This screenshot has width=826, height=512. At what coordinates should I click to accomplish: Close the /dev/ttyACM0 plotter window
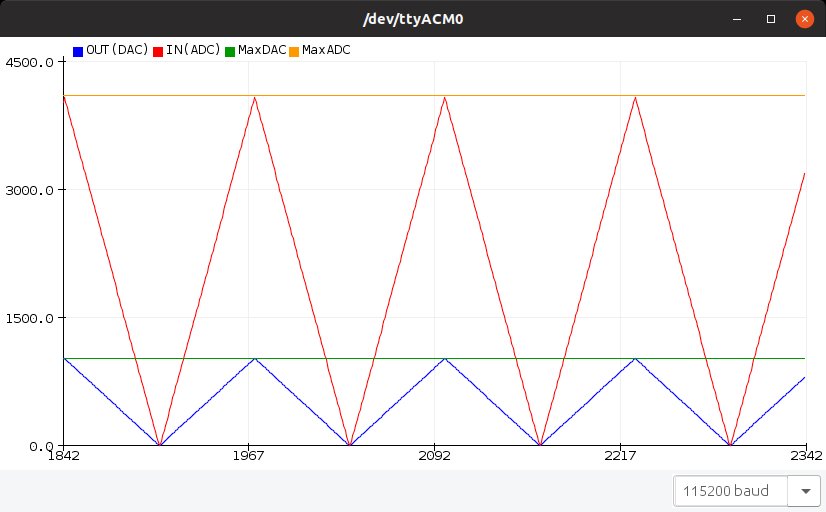point(803,18)
